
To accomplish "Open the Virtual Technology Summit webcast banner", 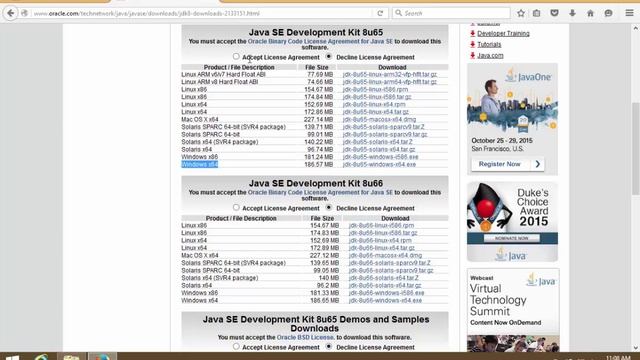I will pos(513,310).
